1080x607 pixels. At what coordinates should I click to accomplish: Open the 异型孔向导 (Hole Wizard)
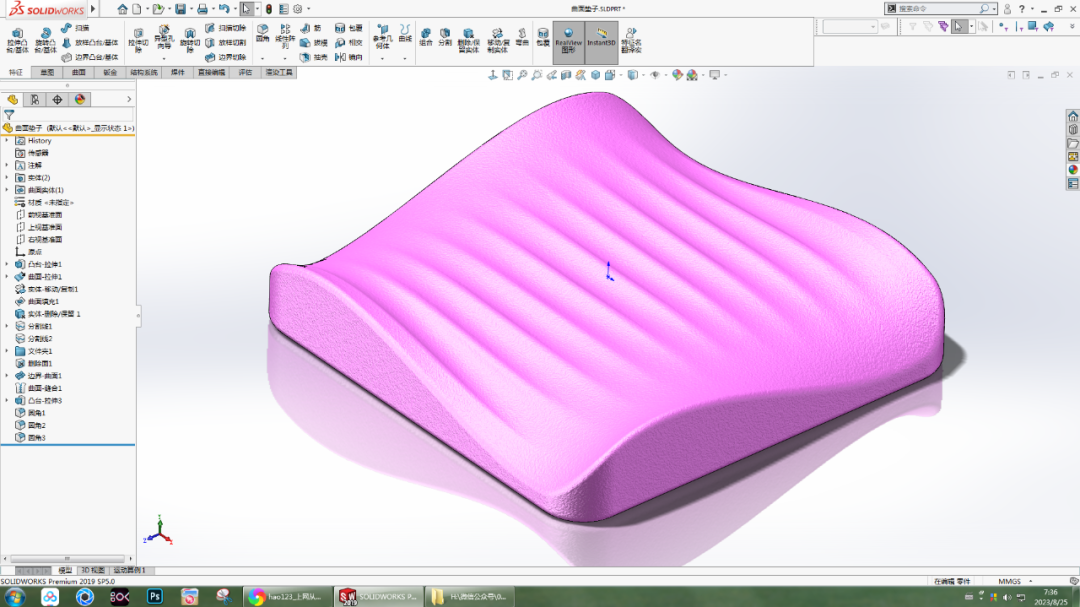coord(164,40)
